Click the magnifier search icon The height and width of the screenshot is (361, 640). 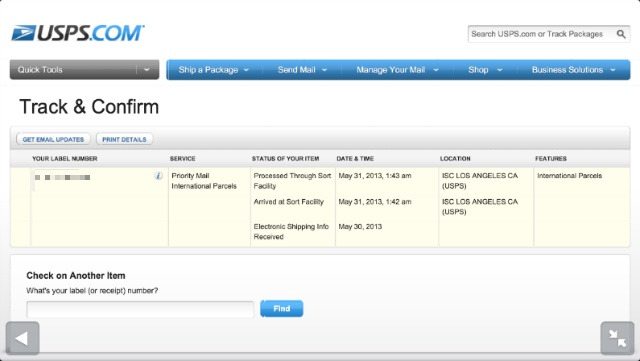point(621,34)
